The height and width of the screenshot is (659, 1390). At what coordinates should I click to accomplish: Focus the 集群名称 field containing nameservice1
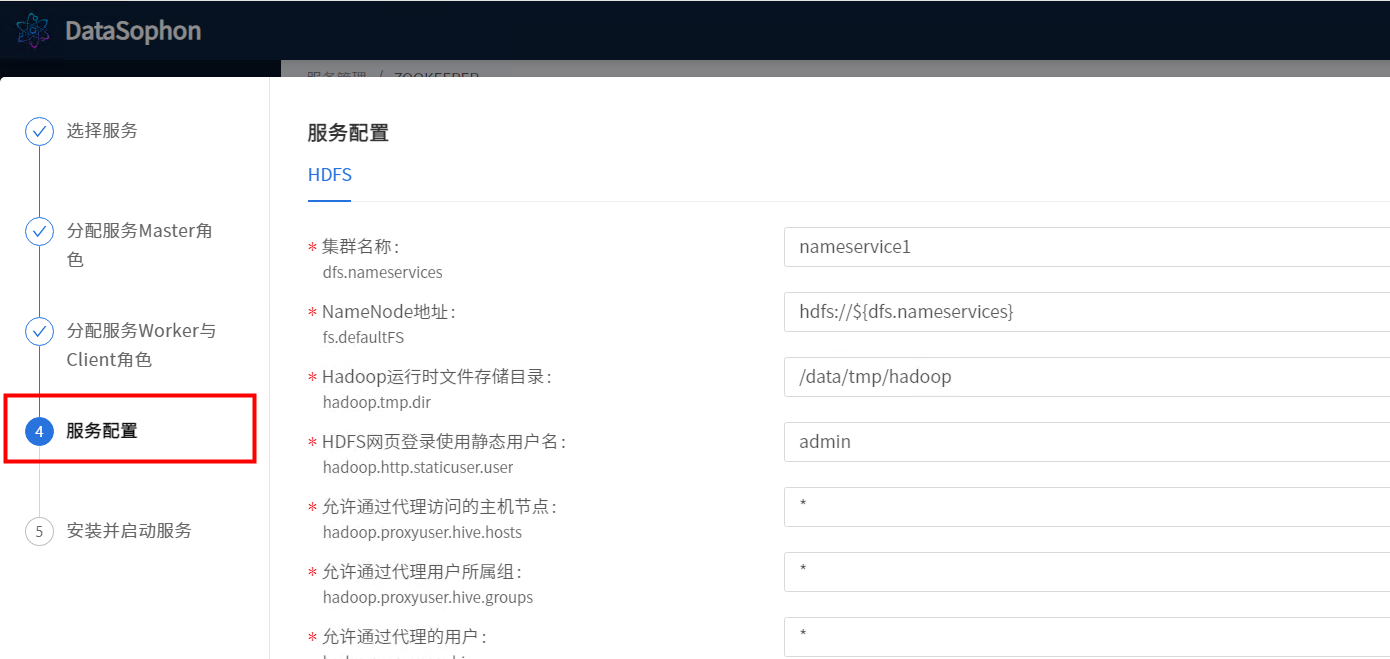(x=1086, y=247)
